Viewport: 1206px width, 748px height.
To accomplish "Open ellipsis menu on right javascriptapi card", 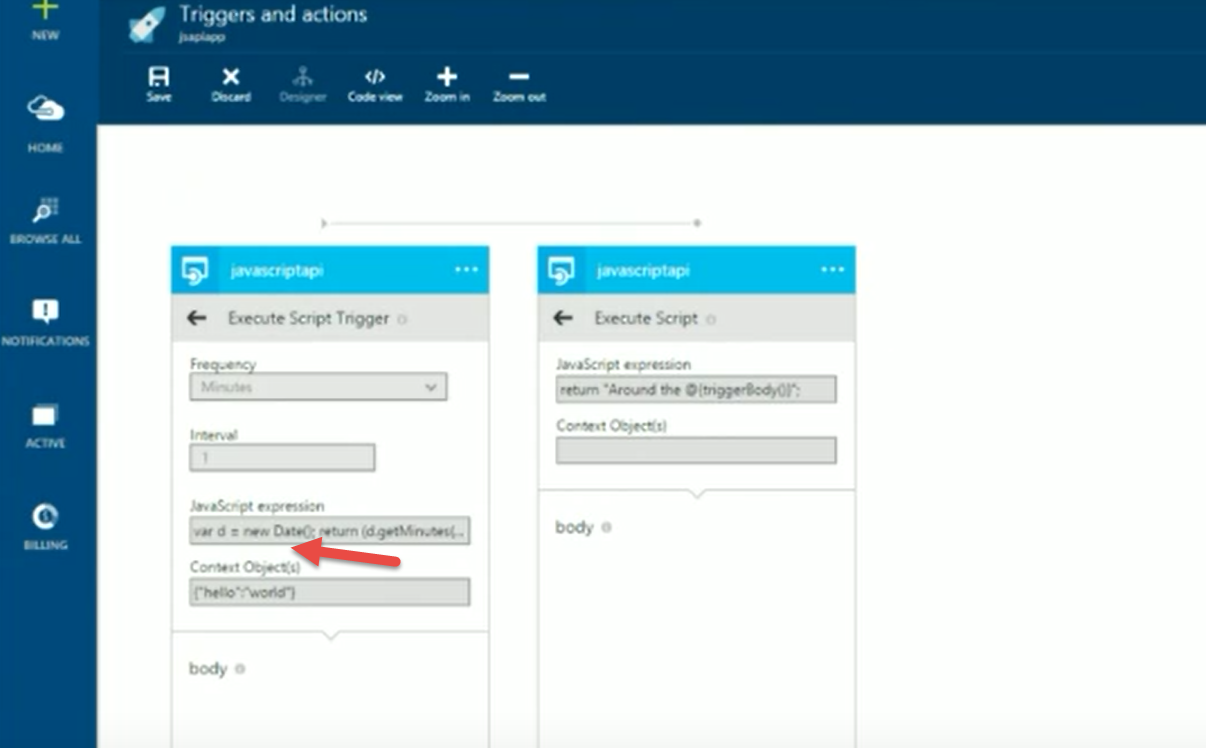I will coord(833,270).
